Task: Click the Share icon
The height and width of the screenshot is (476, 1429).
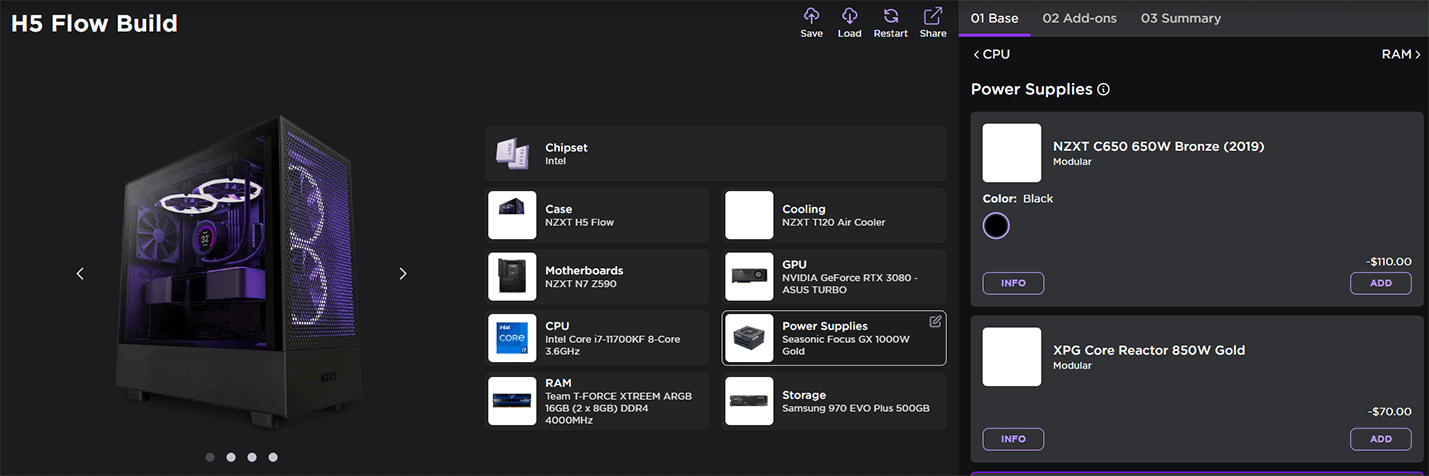Action: point(933,15)
